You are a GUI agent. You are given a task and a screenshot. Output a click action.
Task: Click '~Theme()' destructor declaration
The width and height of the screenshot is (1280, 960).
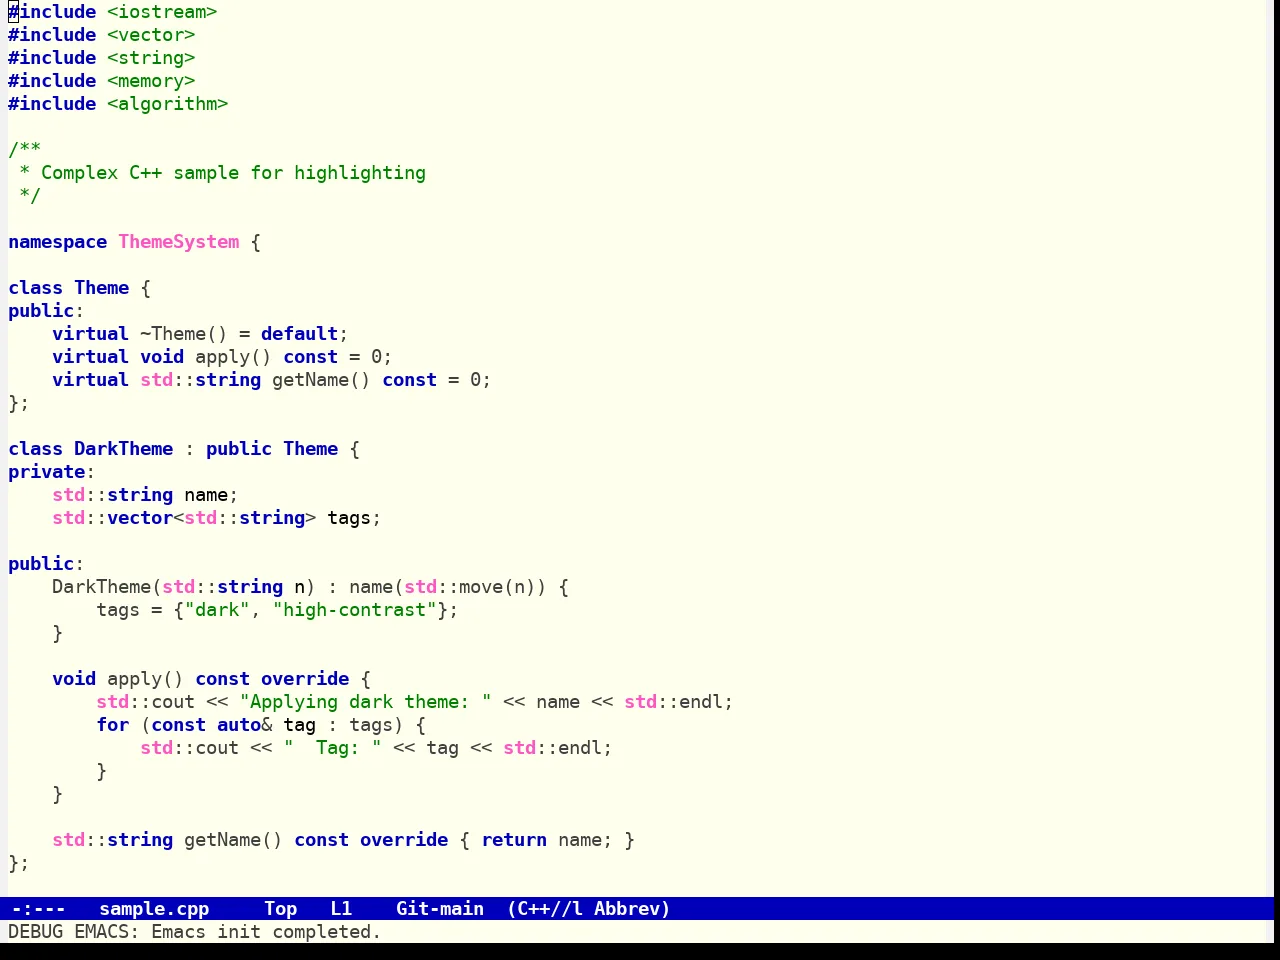[184, 334]
